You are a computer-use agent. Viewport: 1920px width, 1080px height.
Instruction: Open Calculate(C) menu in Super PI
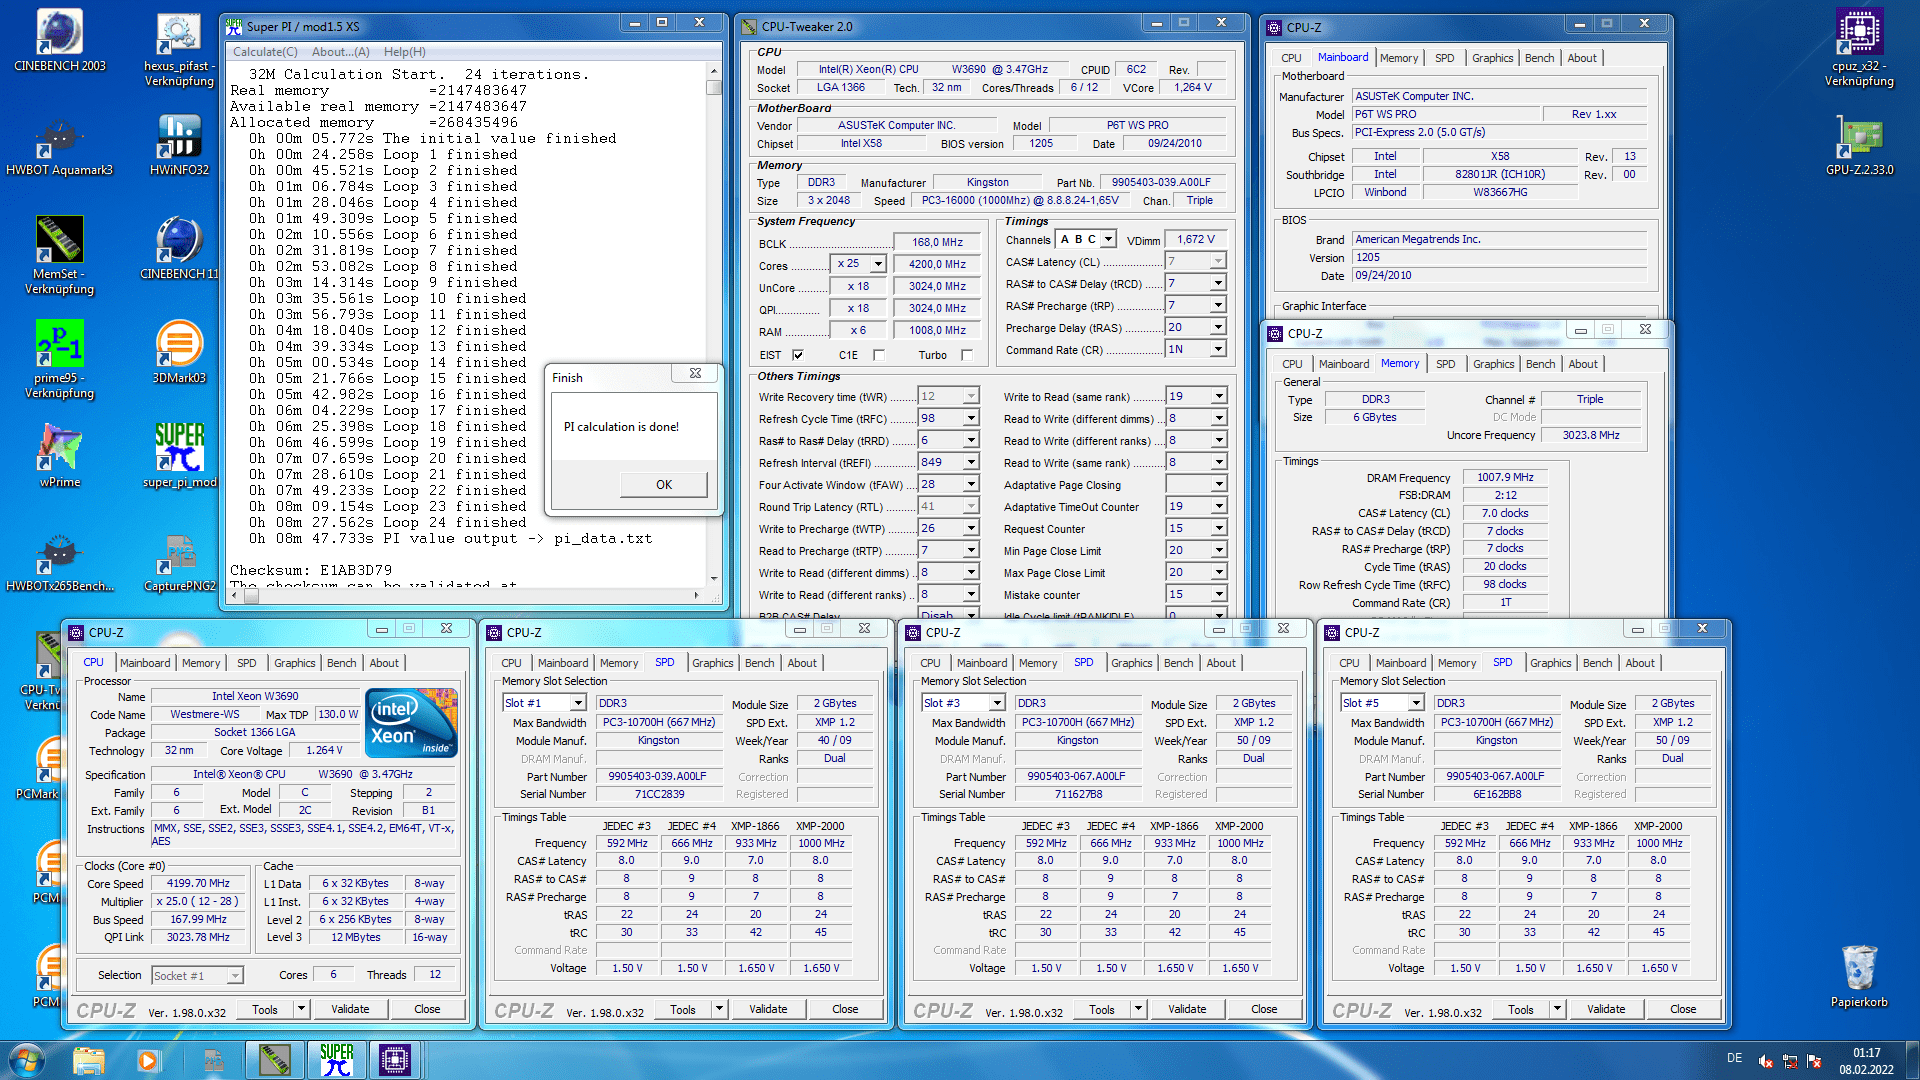pyautogui.click(x=265, y=52)
